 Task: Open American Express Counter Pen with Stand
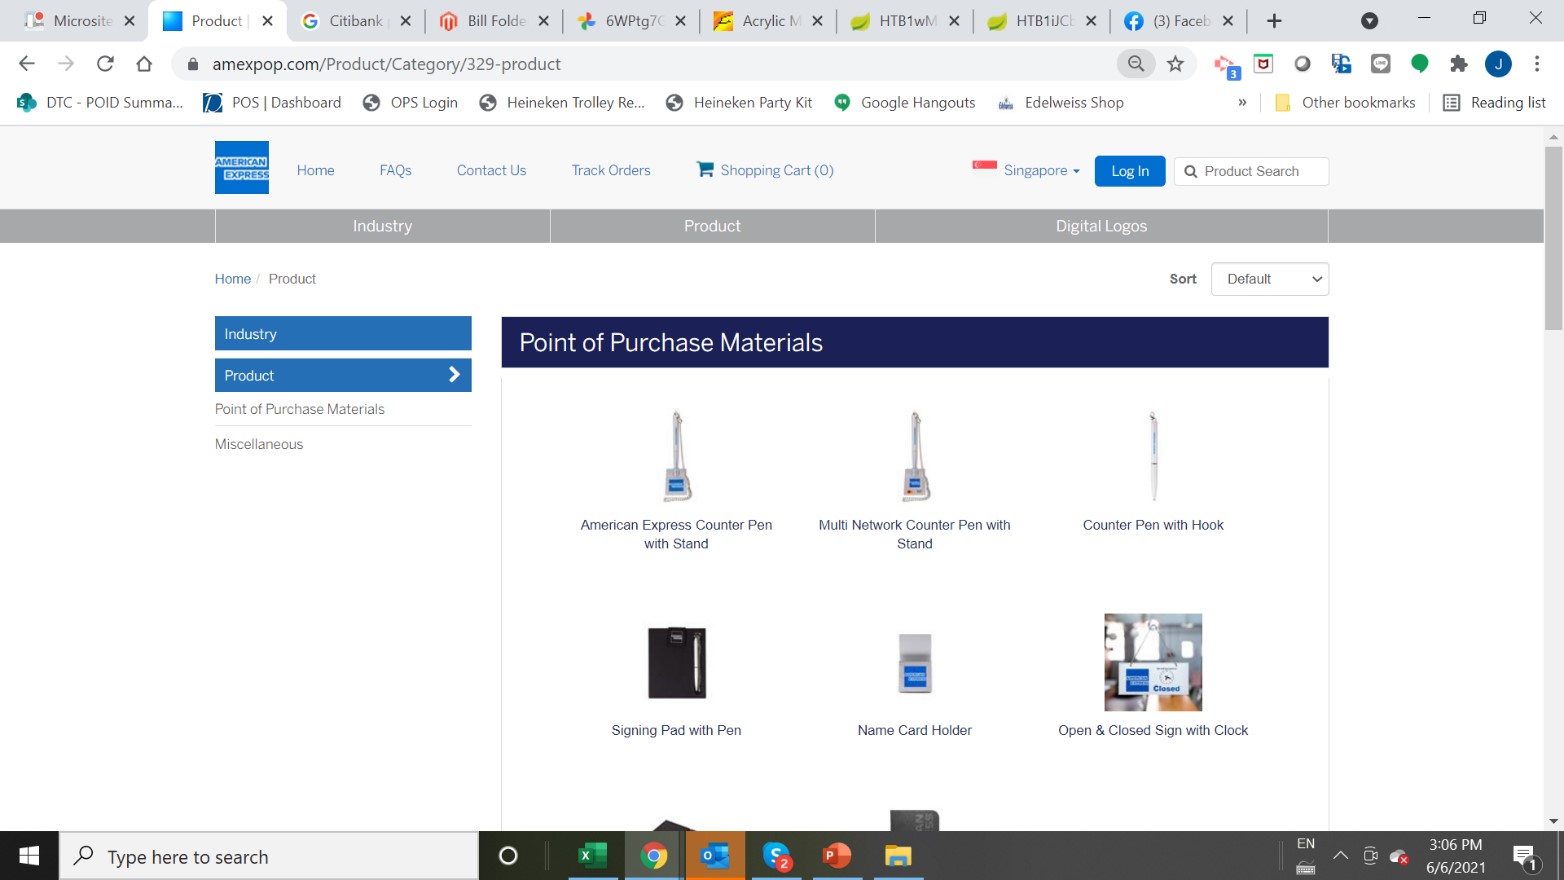(676, 534)
